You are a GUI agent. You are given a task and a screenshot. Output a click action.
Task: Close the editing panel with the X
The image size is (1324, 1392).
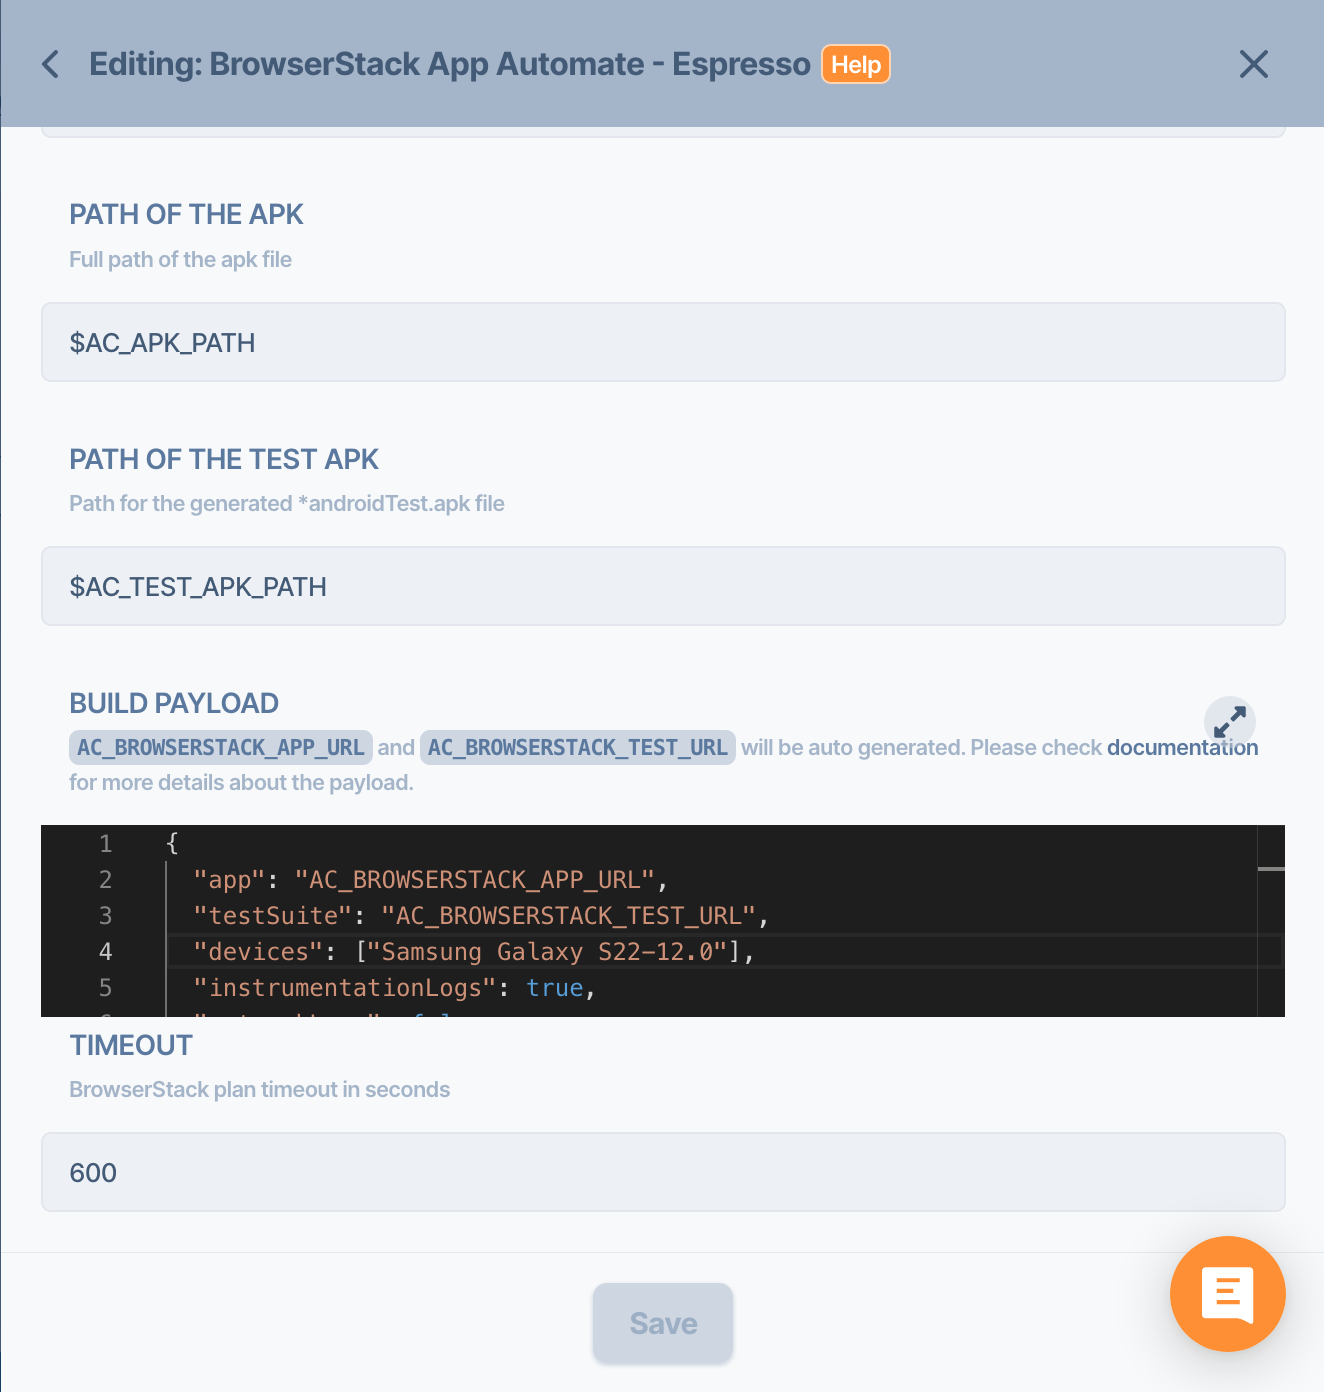pos(1253,64)
